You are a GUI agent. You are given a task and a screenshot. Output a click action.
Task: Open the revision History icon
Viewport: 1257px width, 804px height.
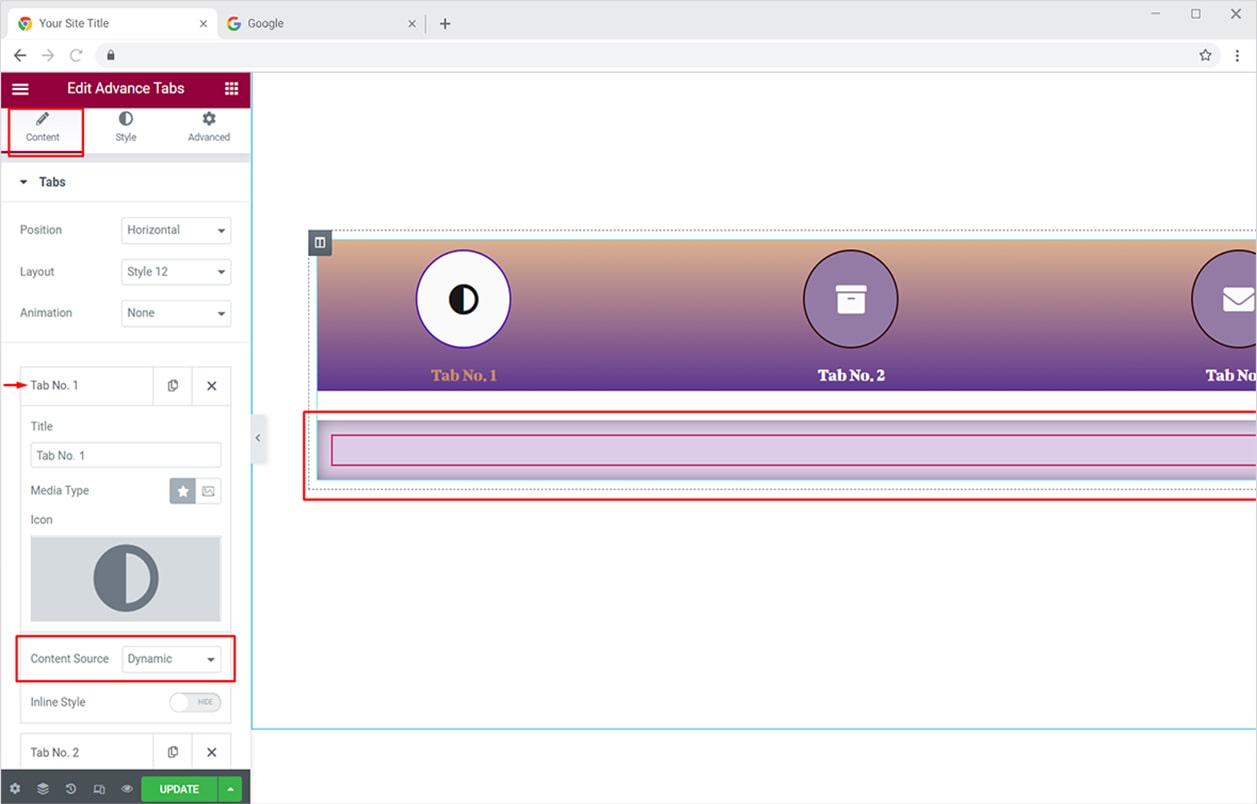pos(71,789)
